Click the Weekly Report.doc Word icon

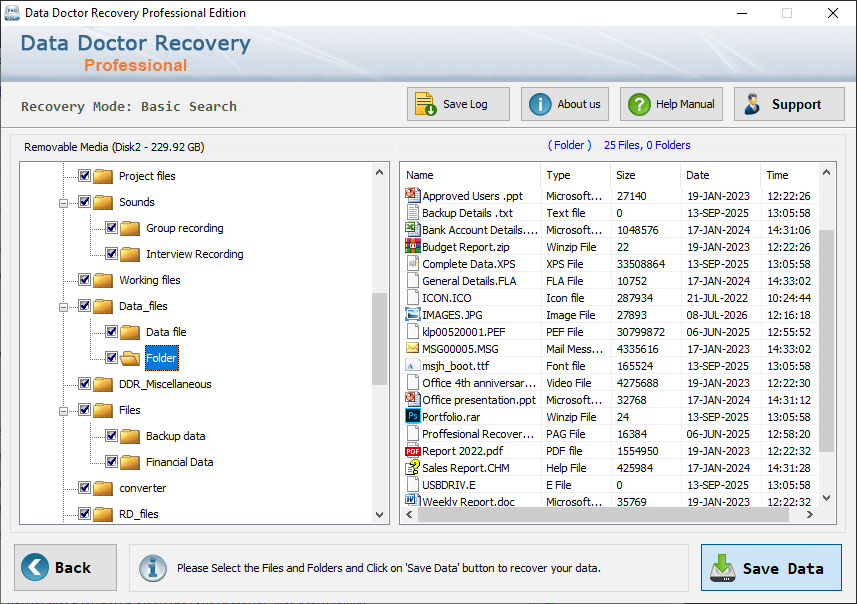coord(413,500)
